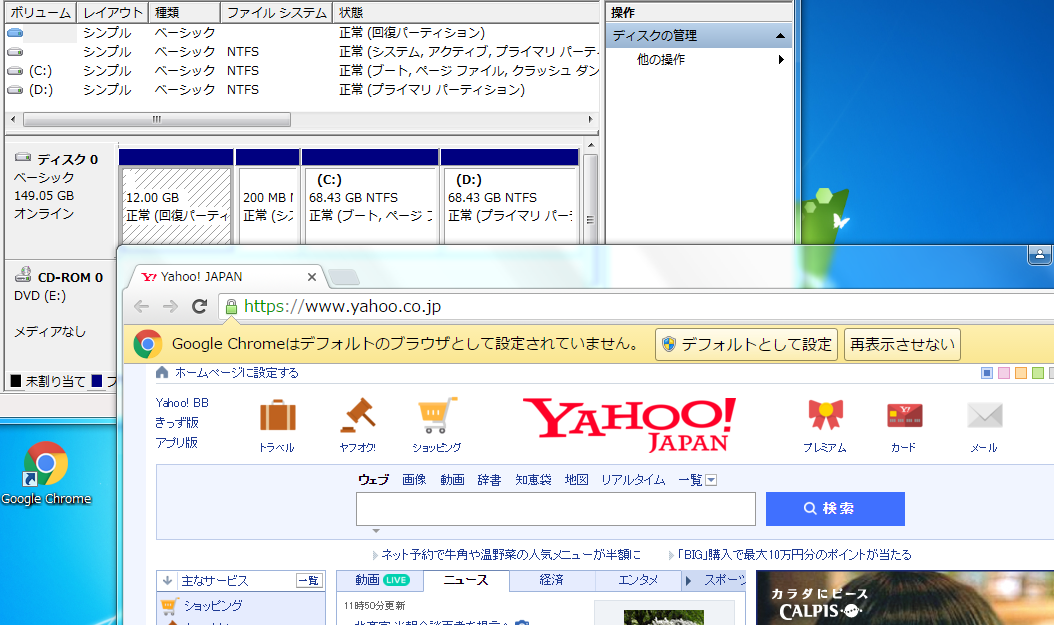The image size is (1054, 625).
Task: Click the camera icon next to news headline
Action: click(522, 622)
